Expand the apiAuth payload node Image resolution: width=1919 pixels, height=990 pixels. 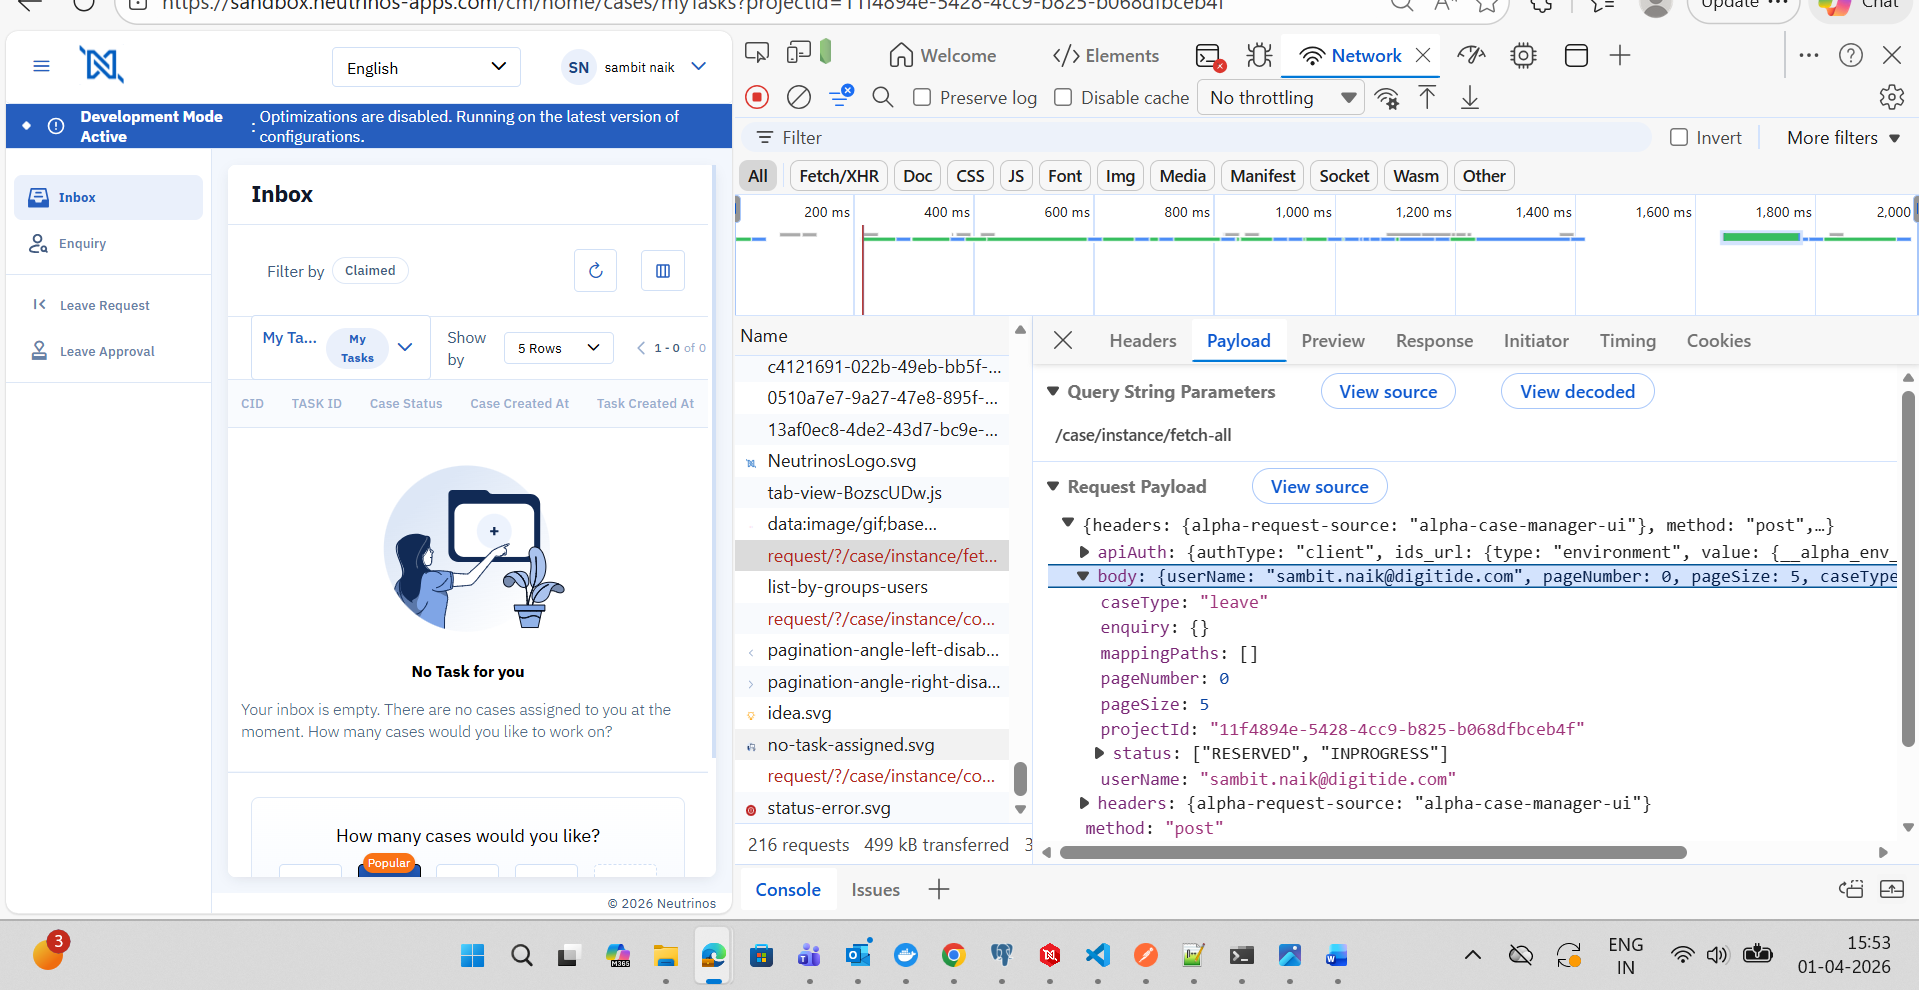[x=1084, y=551]
